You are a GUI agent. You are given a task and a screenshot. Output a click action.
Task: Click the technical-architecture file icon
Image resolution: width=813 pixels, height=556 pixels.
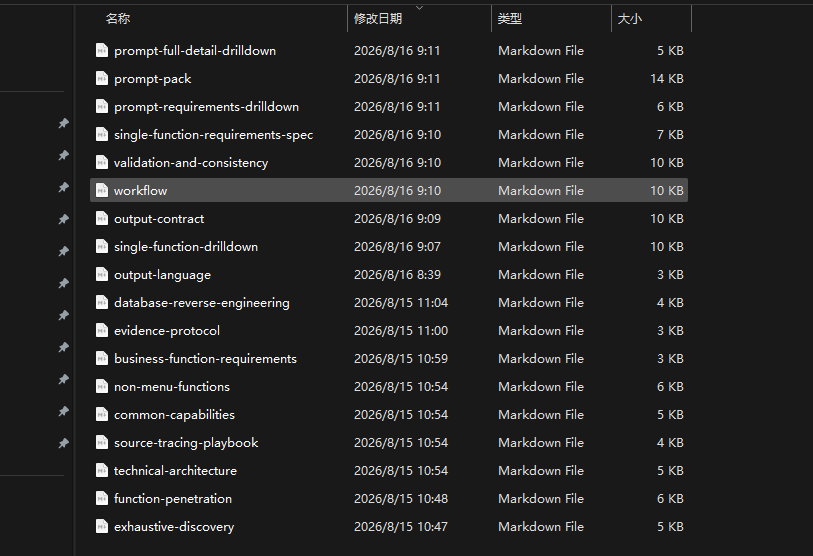102,470
